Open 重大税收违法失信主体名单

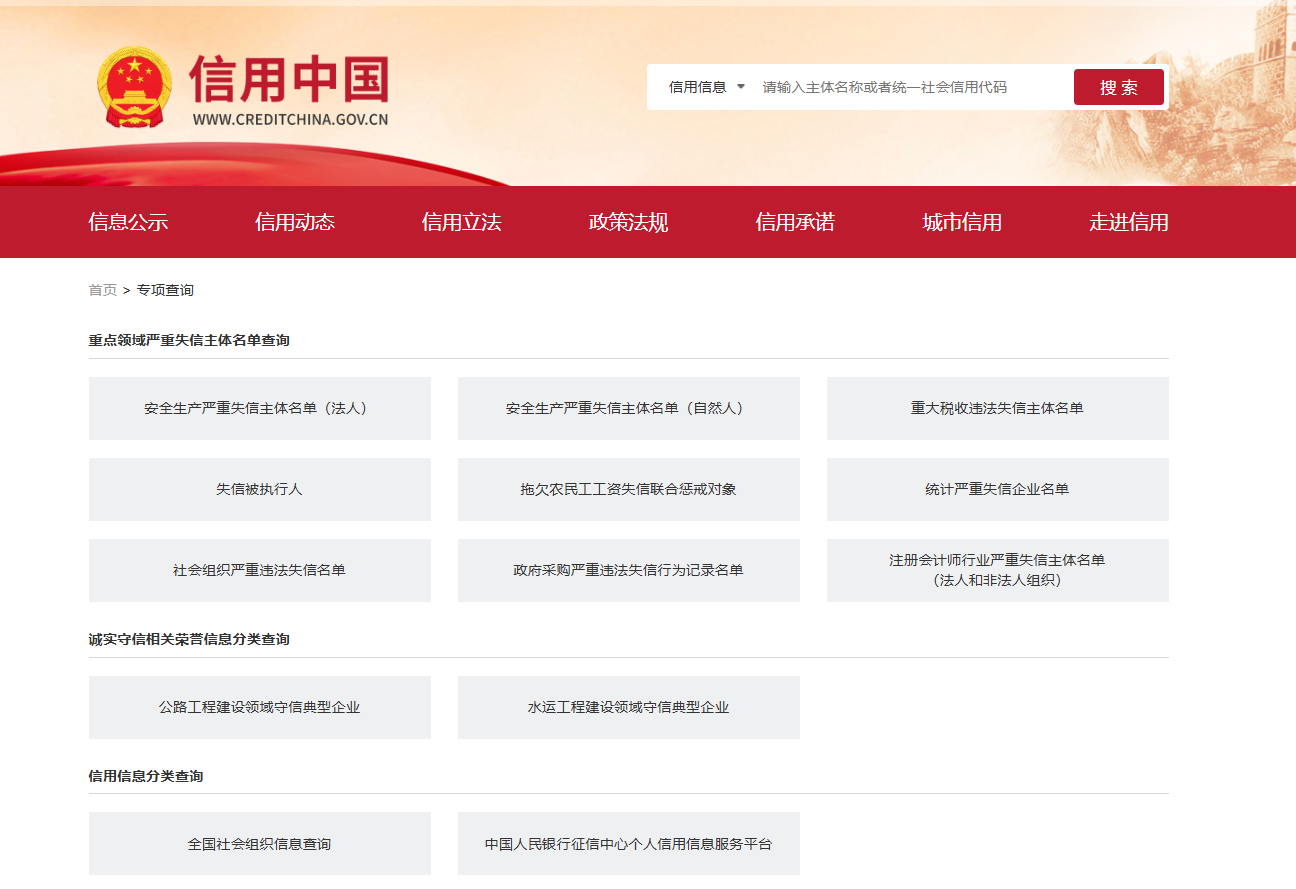pos(998,408)
